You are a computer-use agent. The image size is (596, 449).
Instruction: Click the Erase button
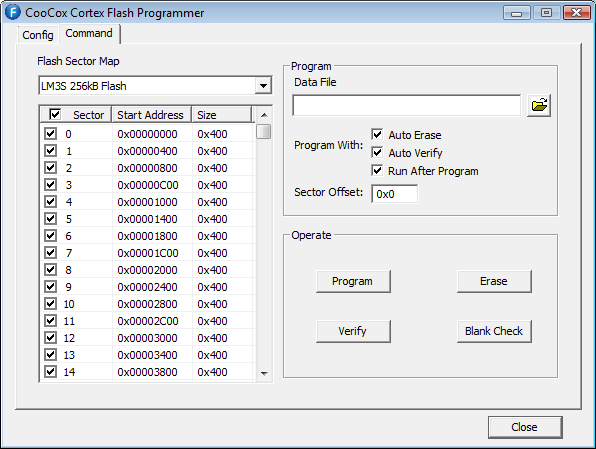(494, 281)
